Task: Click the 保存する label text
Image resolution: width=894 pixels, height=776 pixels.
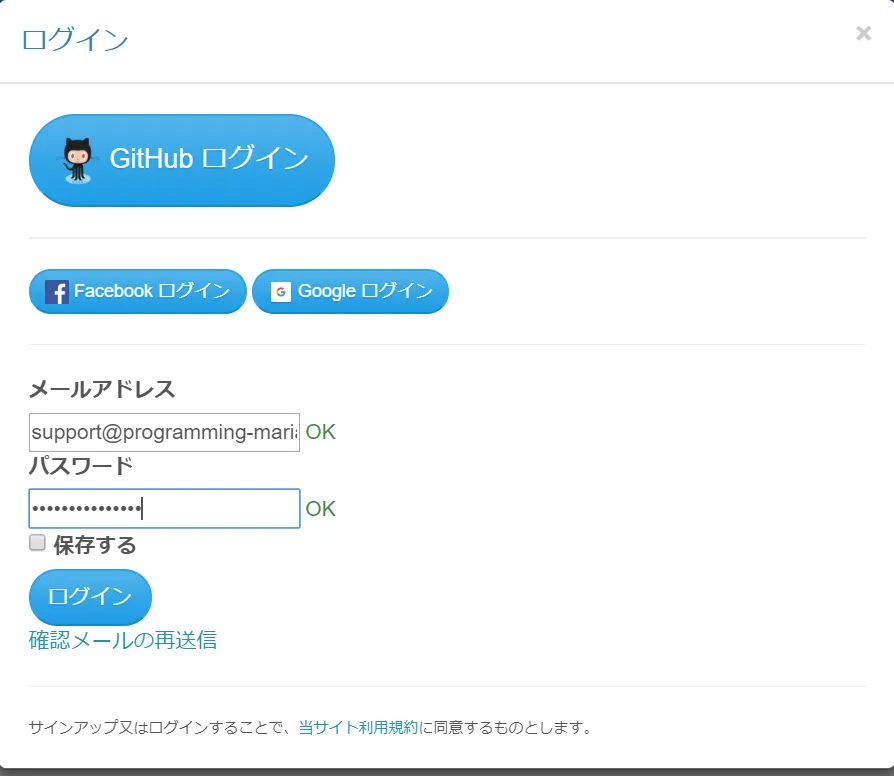Action: click(95, 545)
